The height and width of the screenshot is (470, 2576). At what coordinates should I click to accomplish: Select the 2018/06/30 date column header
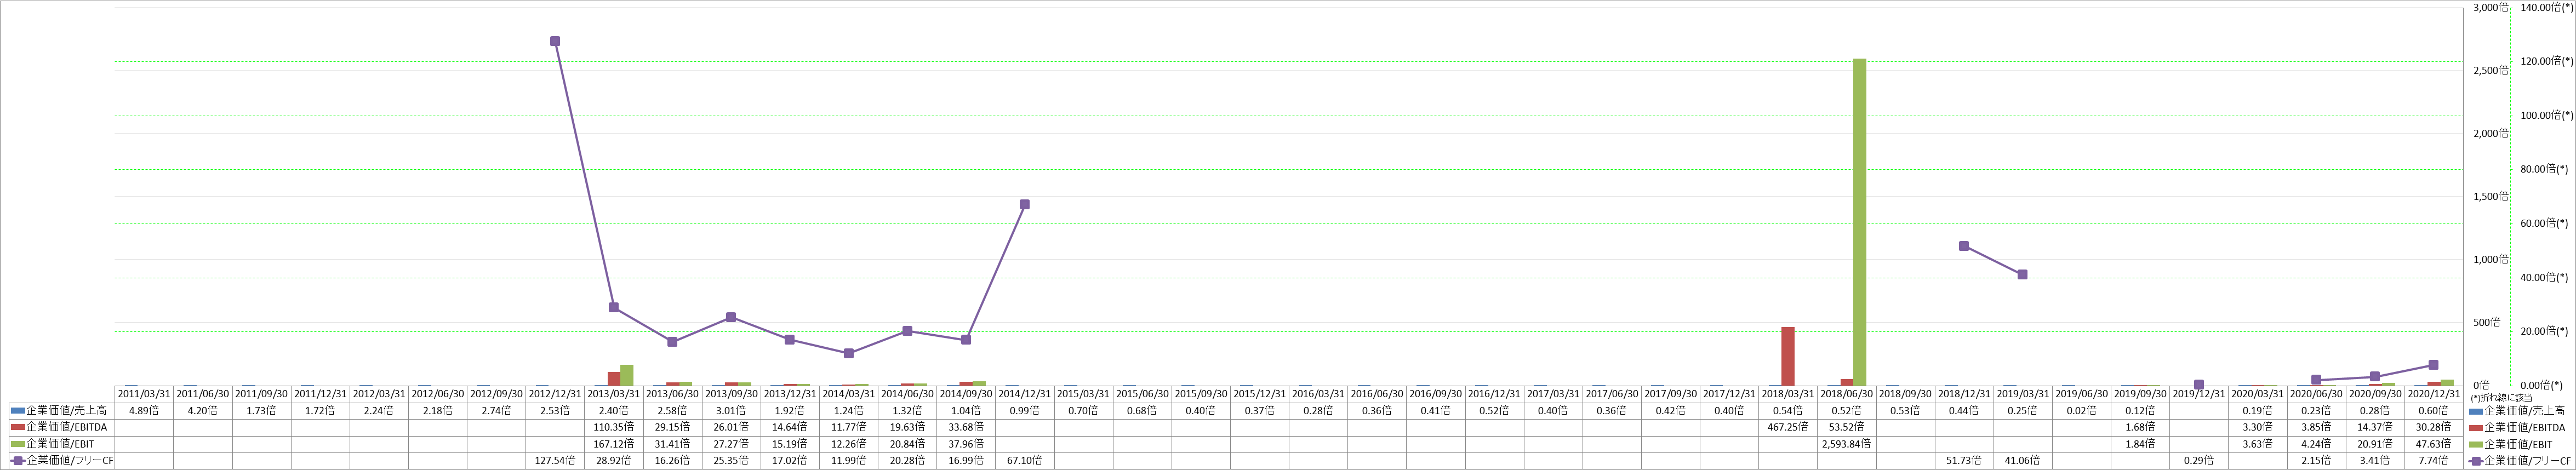point(1847,394)
